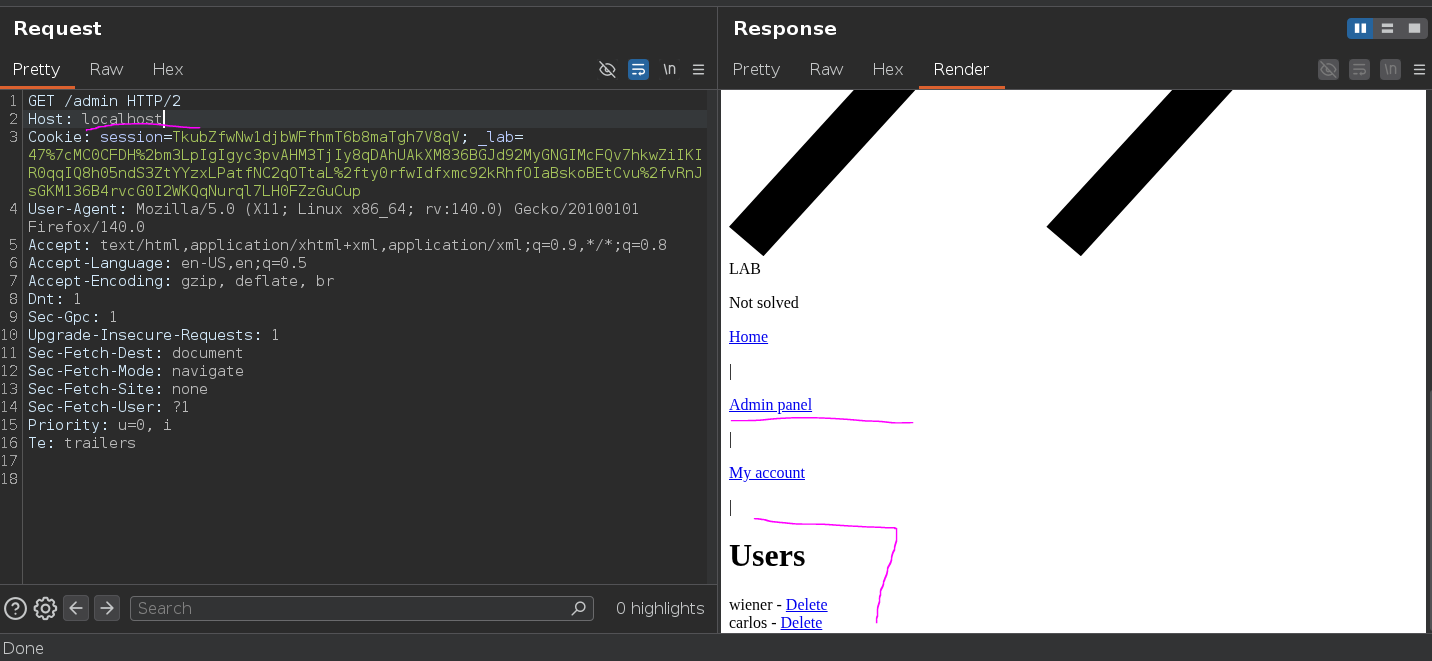This screenshot has height=661, width=1432.
Task: Select top-bottom split layout icon
Action: 1387,28
